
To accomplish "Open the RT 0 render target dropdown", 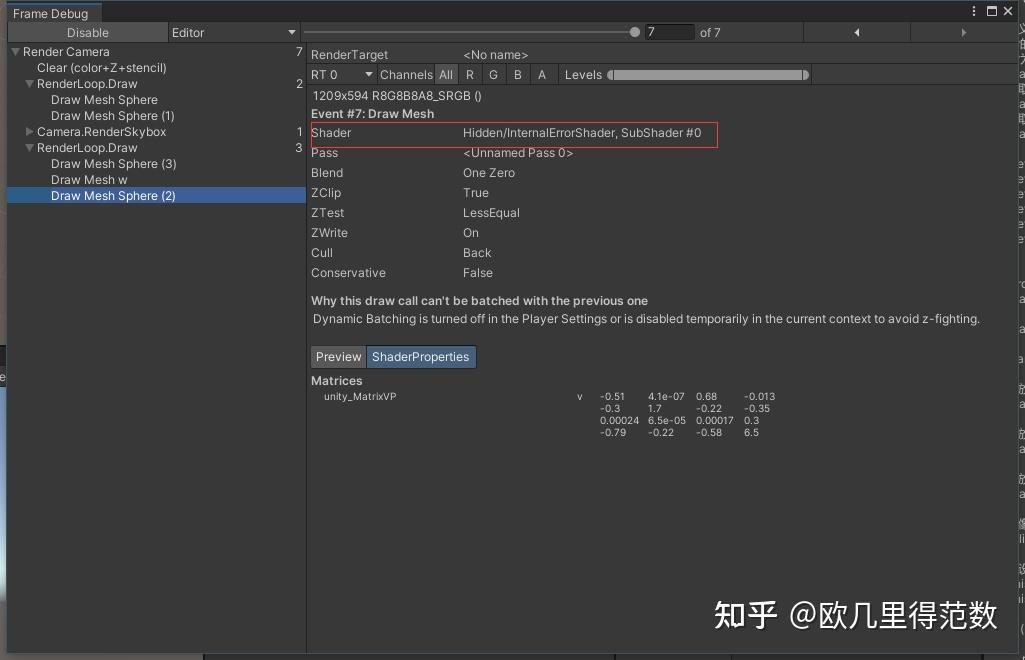I will point(340,74).
